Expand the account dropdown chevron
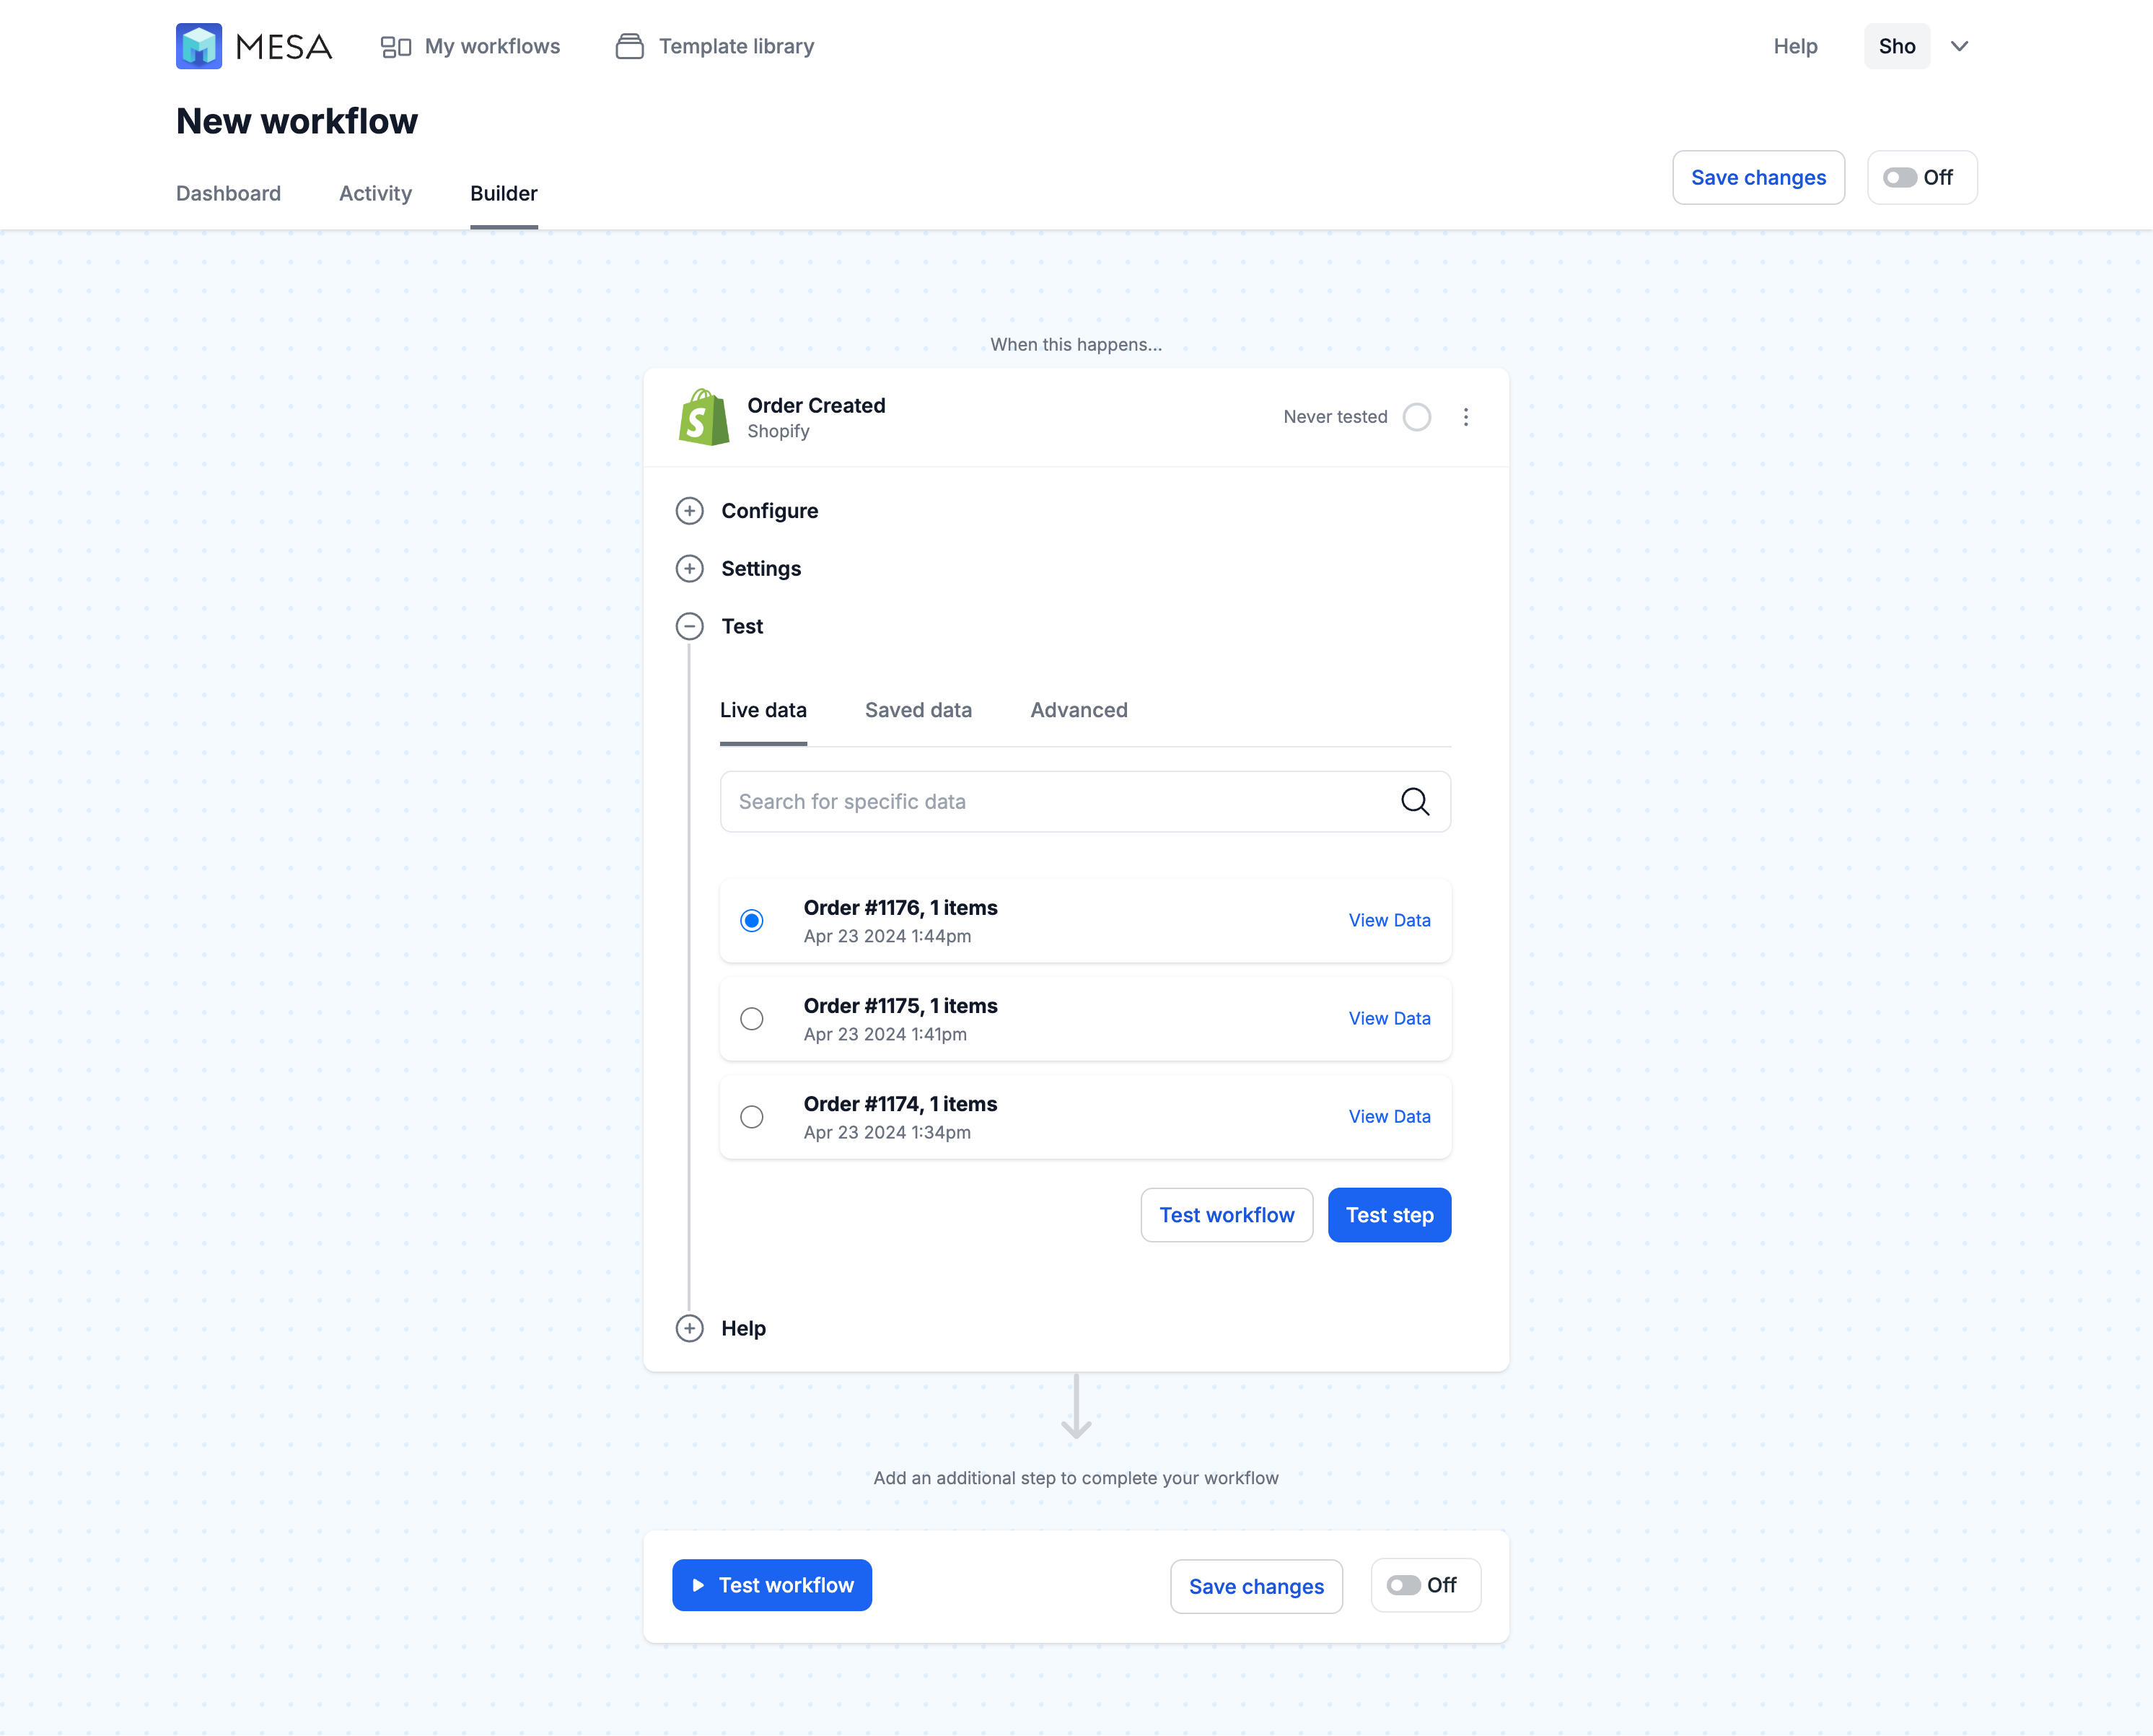Image resolution: width=2153 pixels, height=1736 pixels. (1959, 46)
